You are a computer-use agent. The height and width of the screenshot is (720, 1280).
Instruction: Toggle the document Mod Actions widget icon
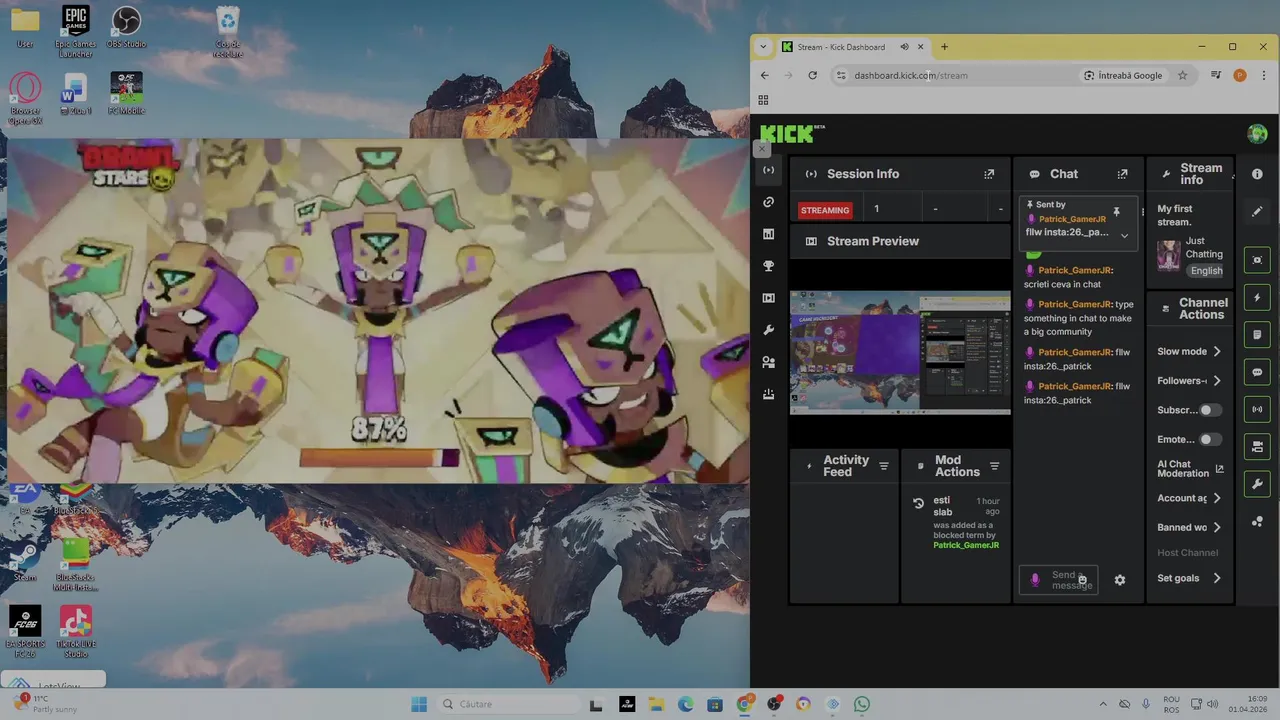point(1257,335)
